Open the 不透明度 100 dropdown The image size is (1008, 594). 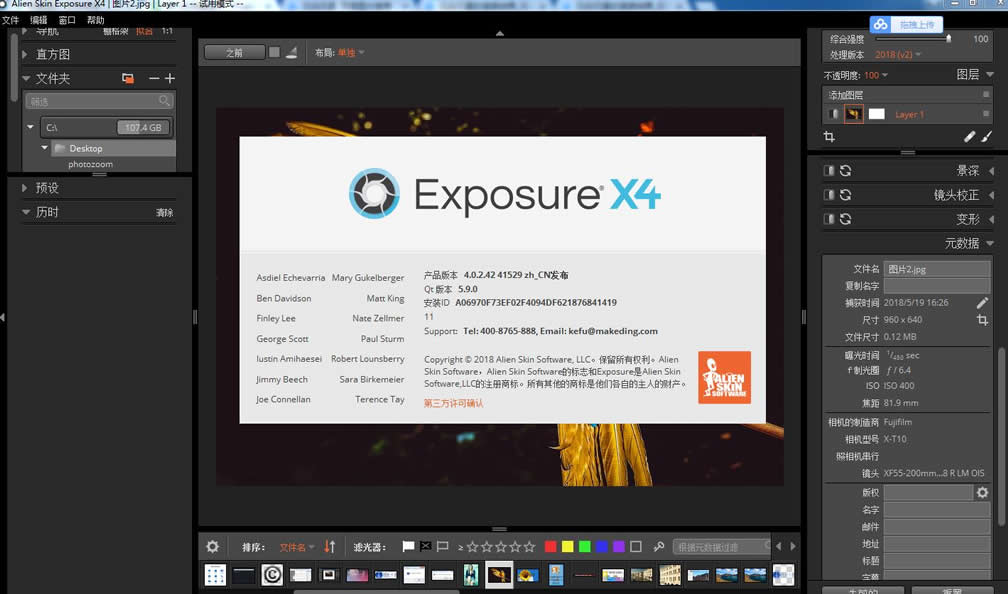(x=876, y=75)
